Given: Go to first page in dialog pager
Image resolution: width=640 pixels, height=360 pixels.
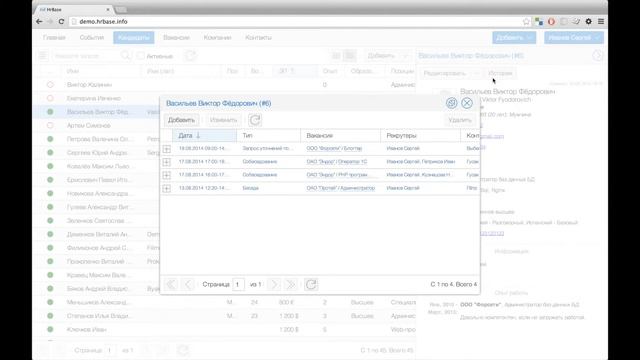Looking at the screenshot, I should coord(171,284).
